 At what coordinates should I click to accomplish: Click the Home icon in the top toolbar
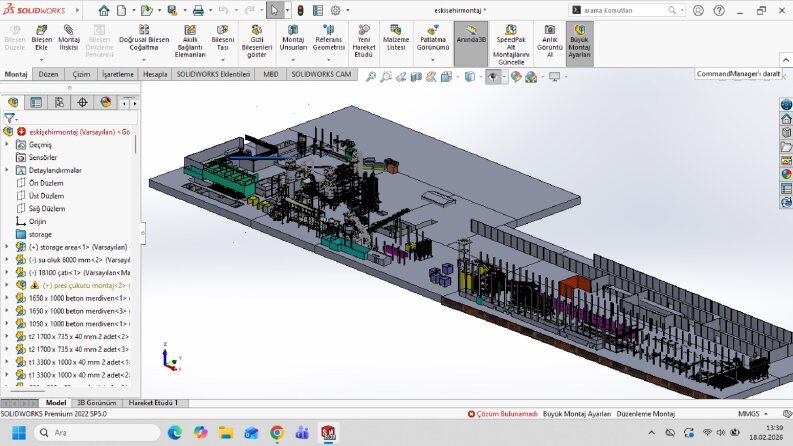[x=104, y=10]
